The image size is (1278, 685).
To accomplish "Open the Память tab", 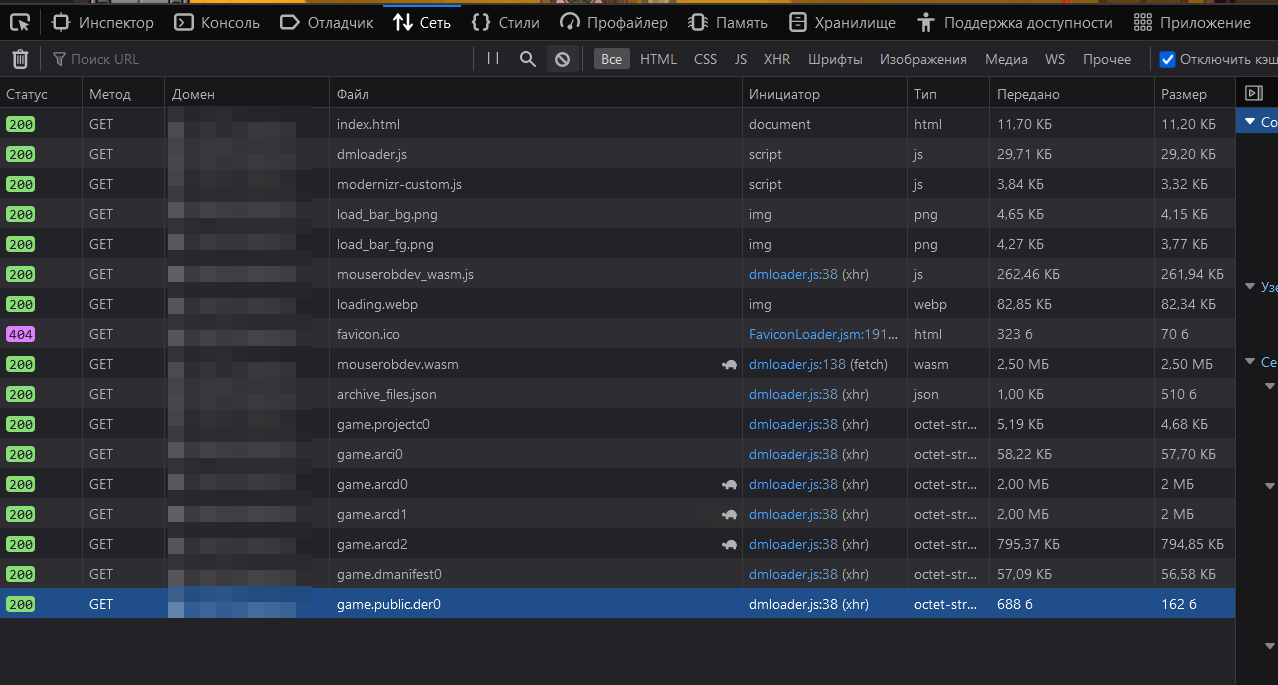I will pos(727,21).
